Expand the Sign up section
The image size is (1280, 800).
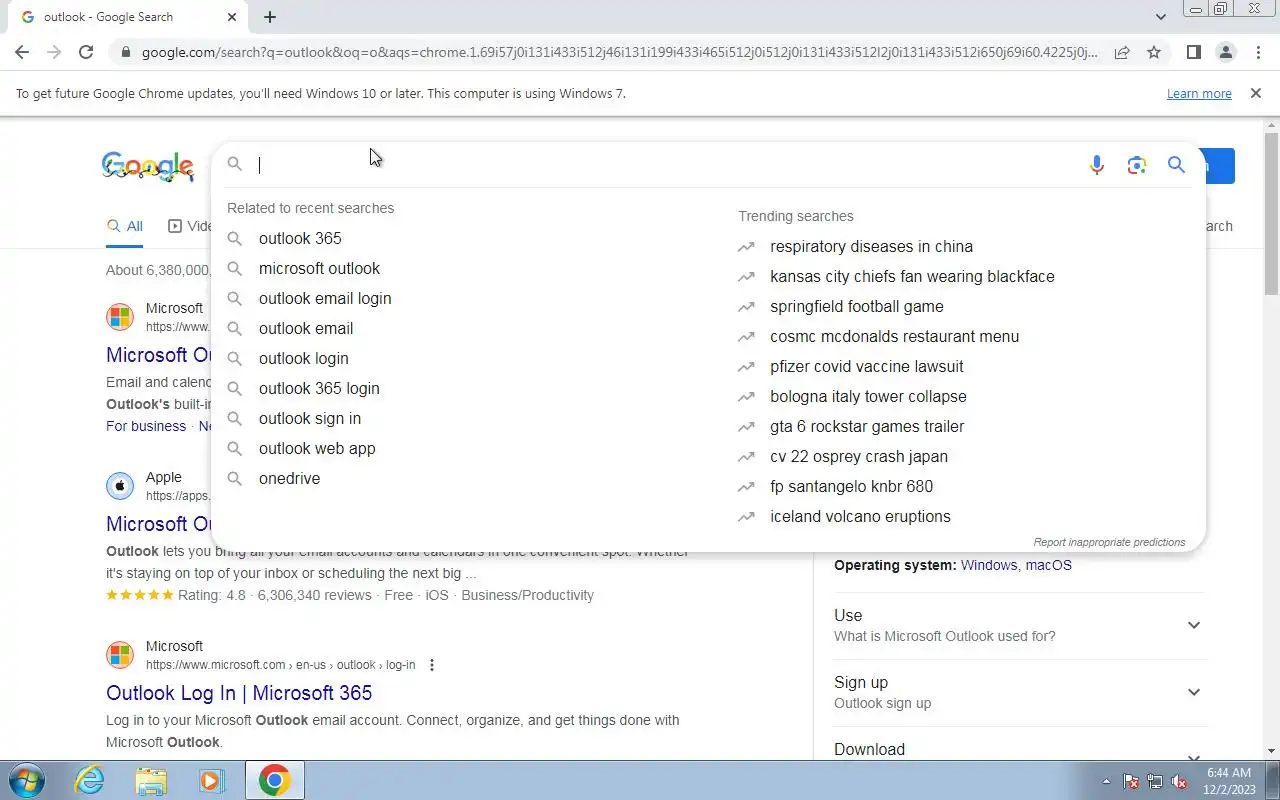tap(1193, 692)
